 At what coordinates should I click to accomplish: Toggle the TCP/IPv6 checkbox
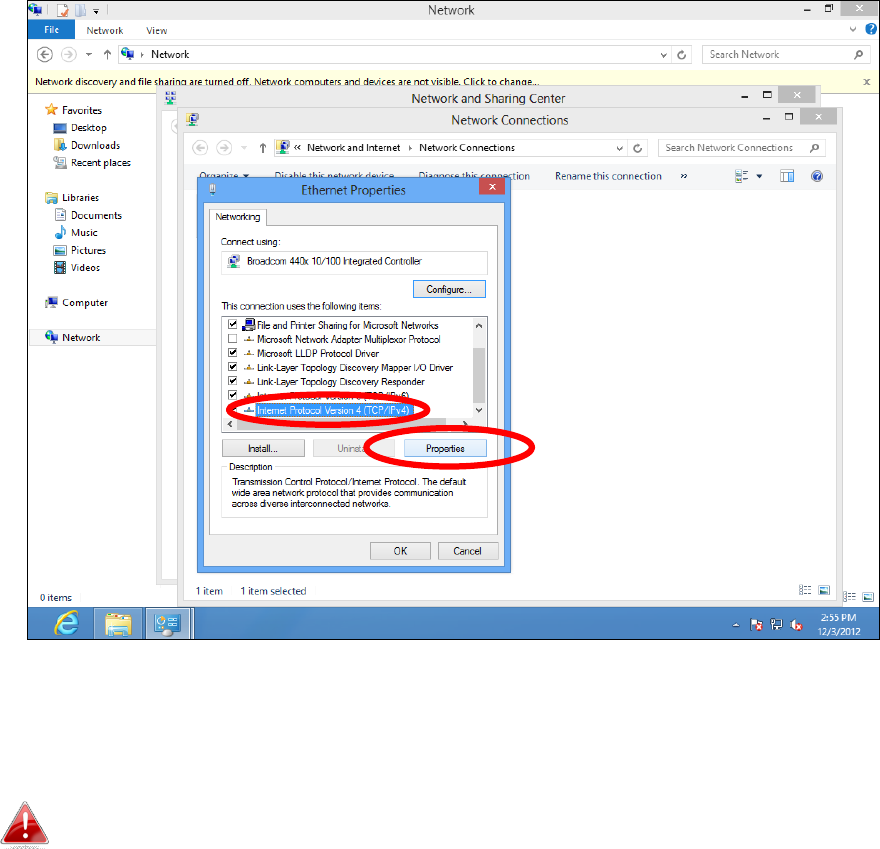point(232,394)
